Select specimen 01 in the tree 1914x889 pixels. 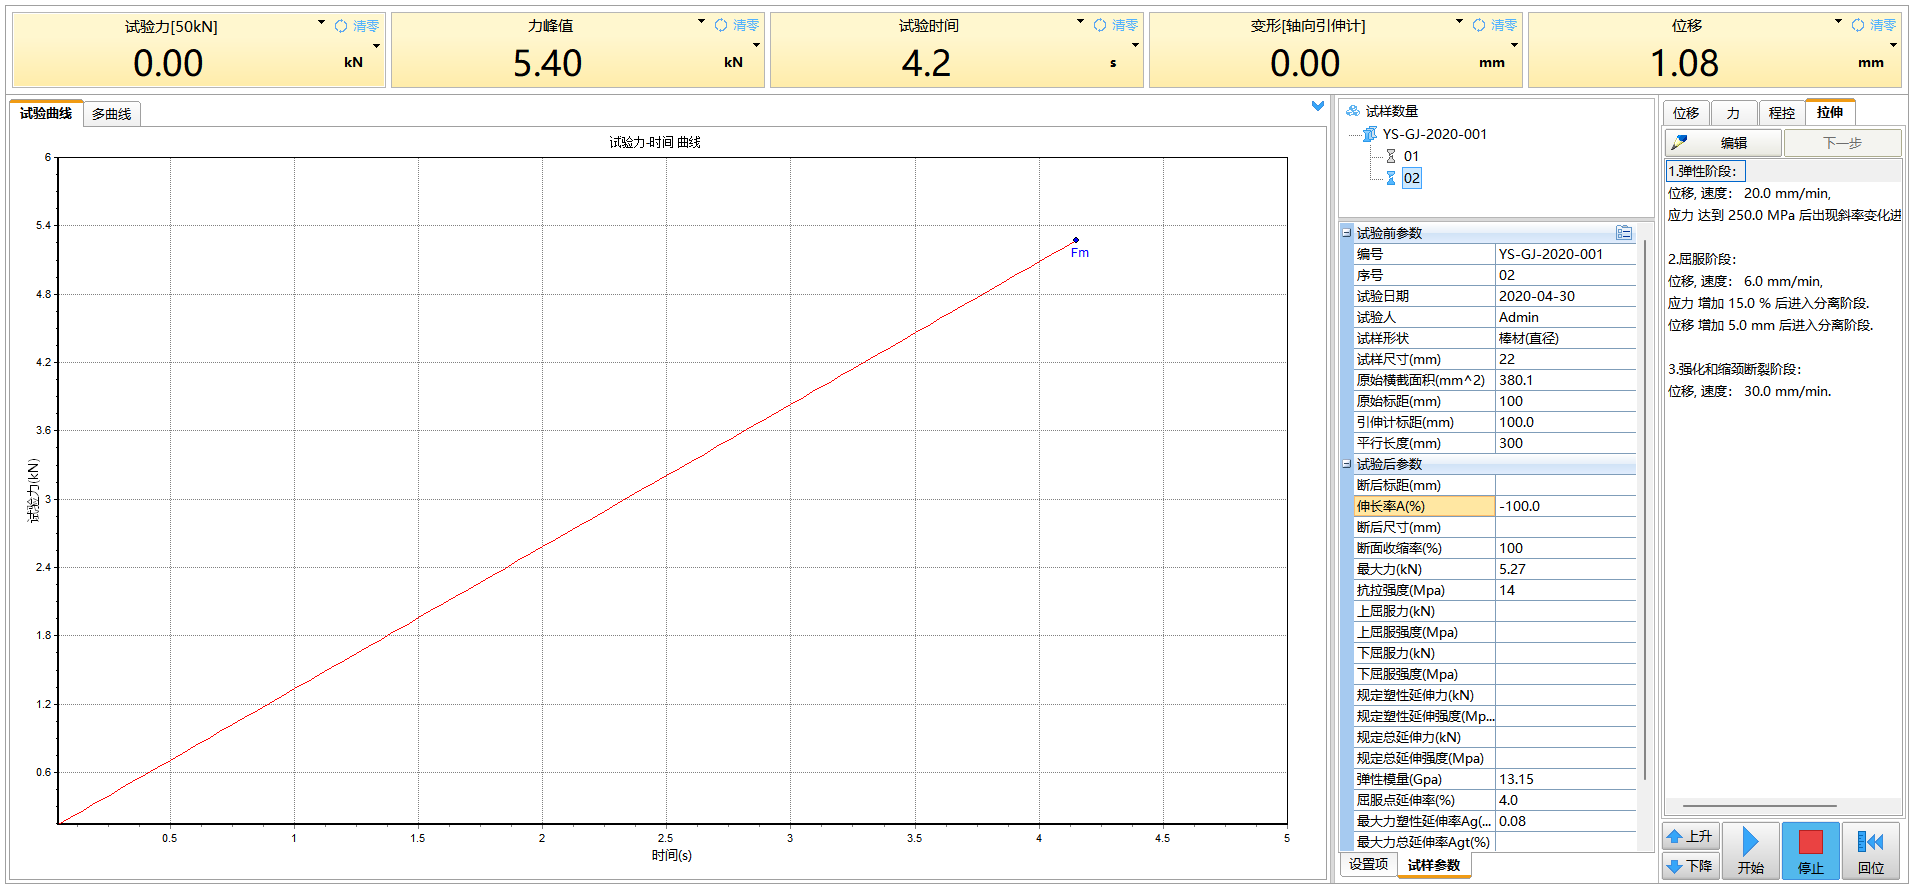click(1411, 156)
